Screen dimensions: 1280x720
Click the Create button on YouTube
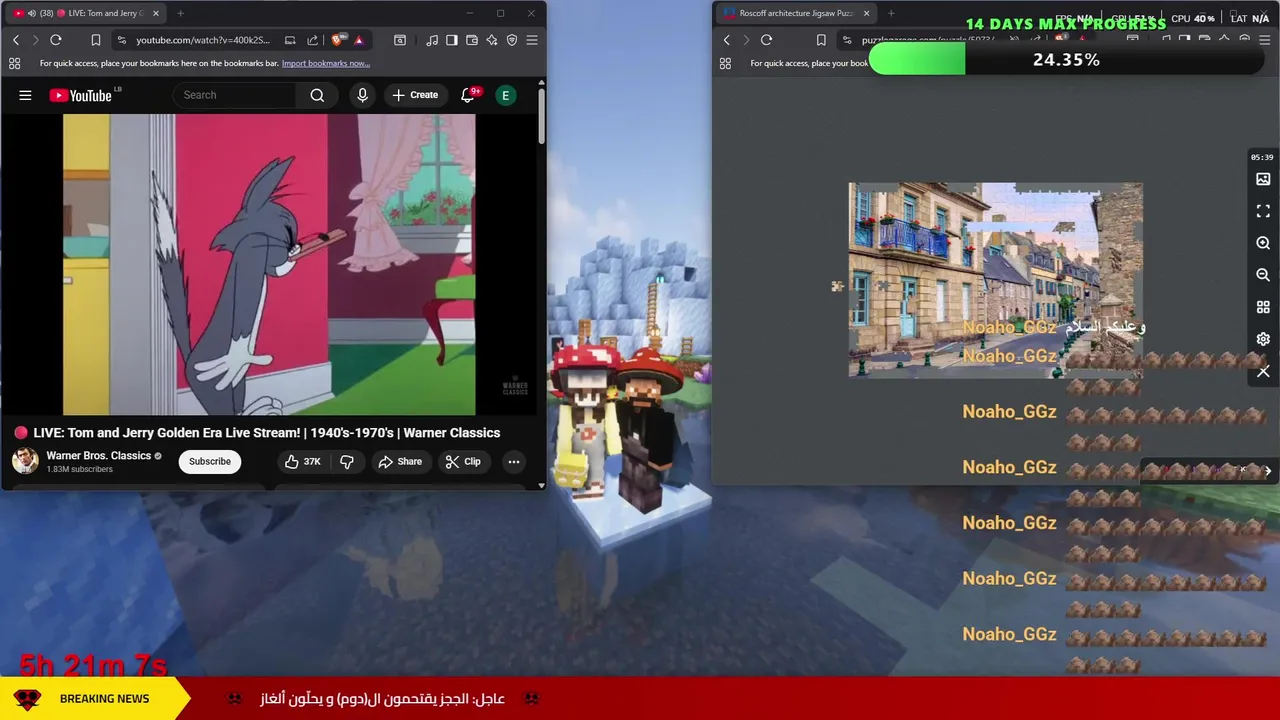coord(415,95)
